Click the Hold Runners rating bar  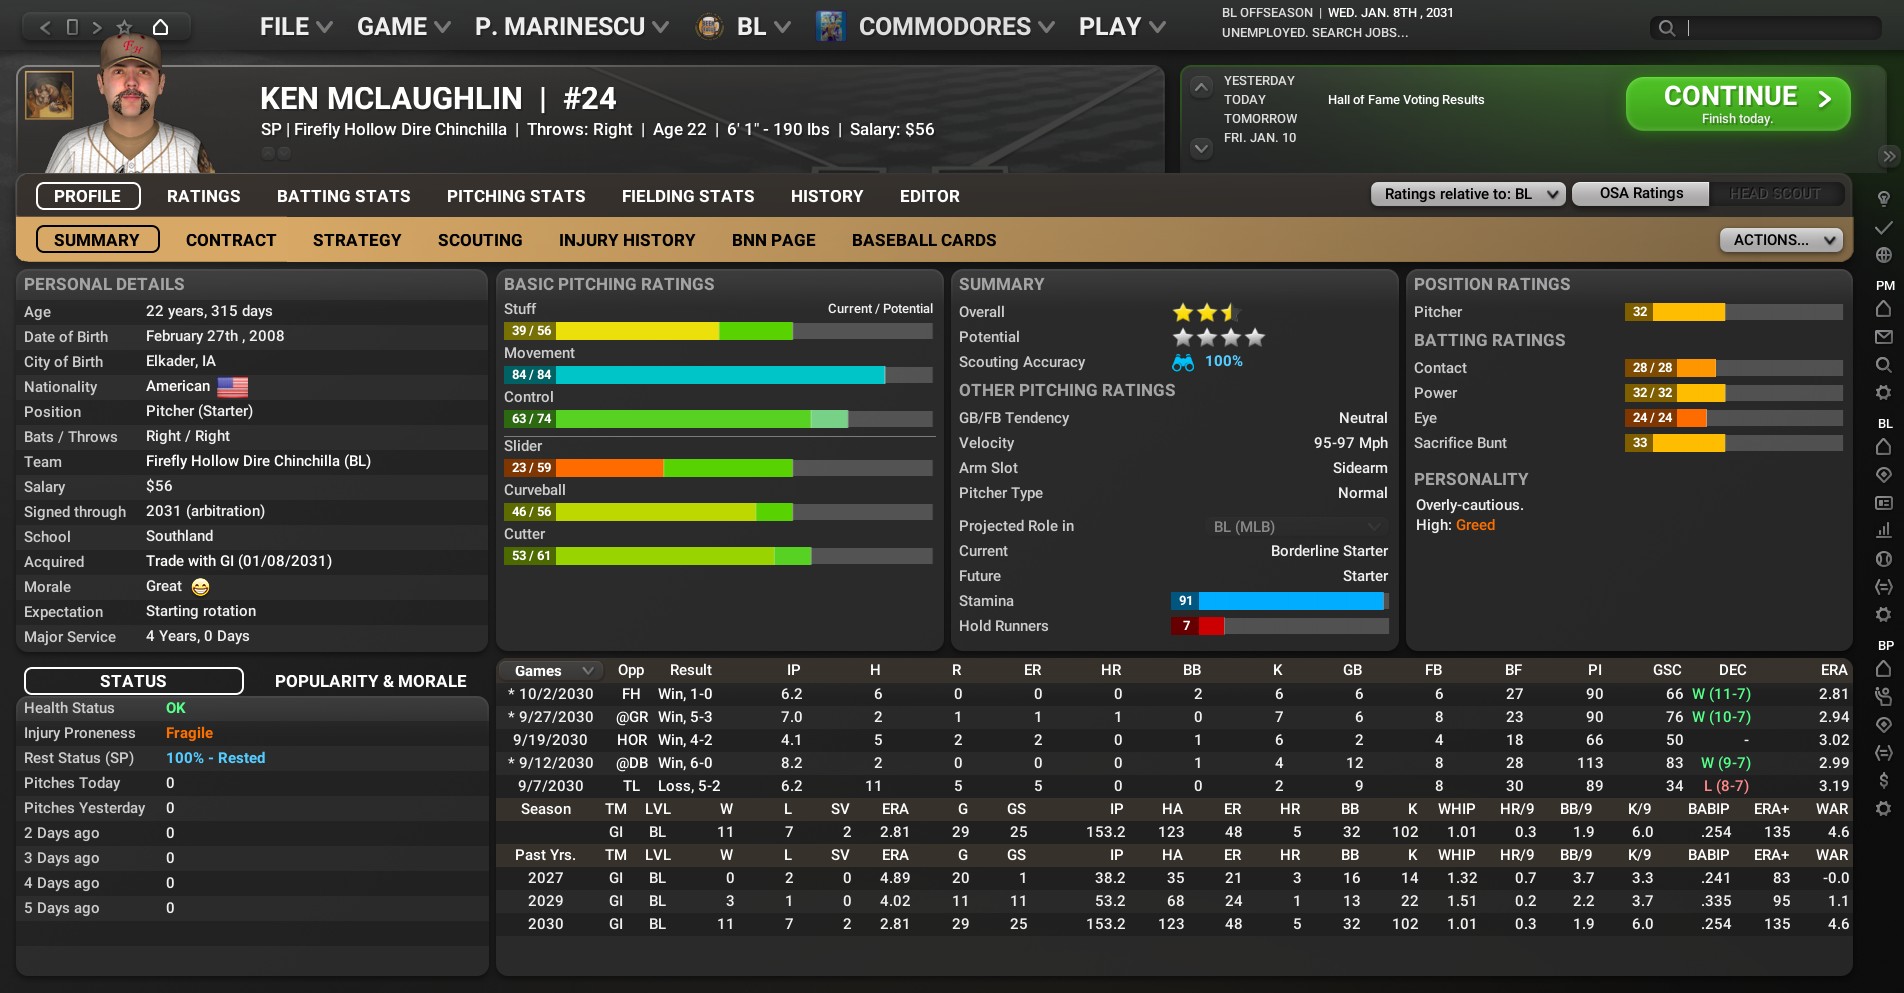coord(1280,626)
